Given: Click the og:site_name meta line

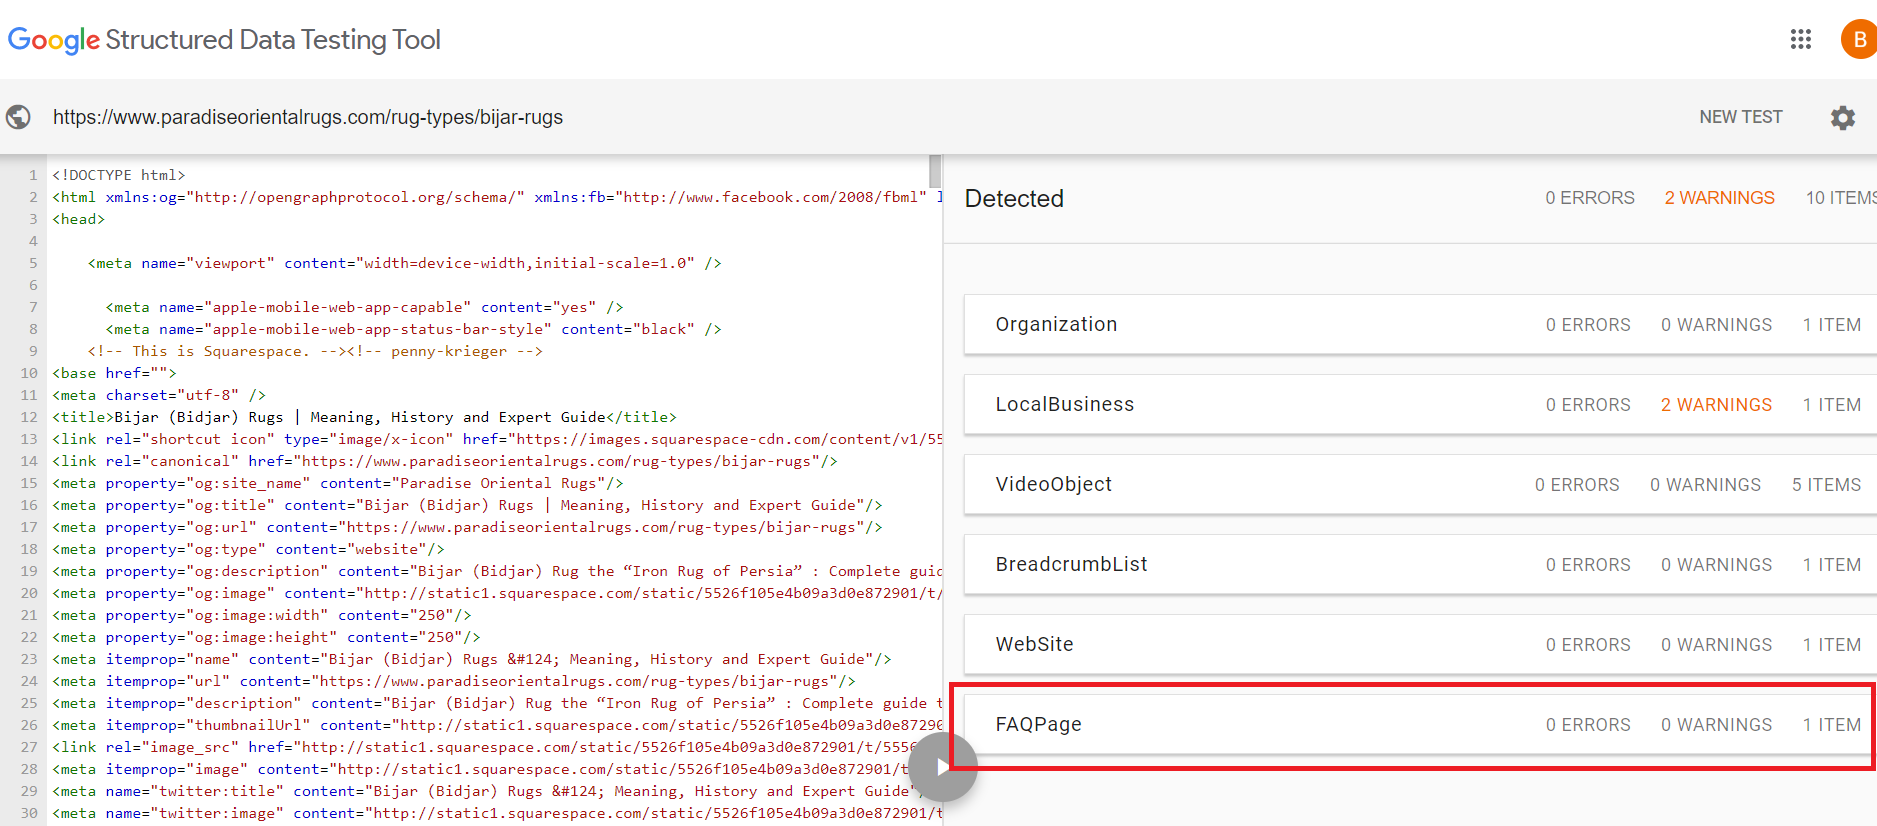Looking at the screenshot, I should (x=338, y=483).
